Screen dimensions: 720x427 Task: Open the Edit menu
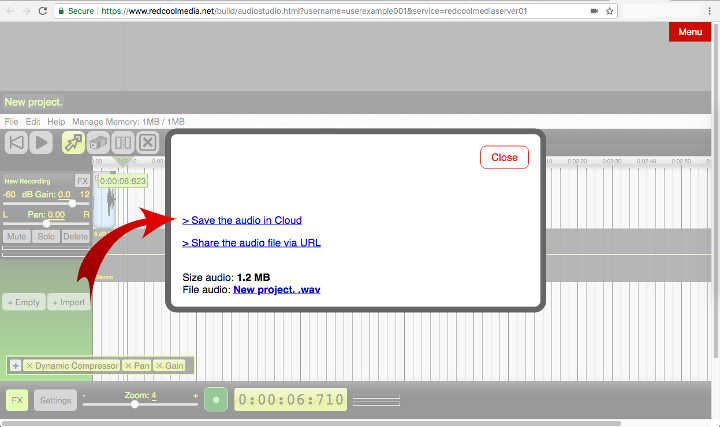point(33,121)
